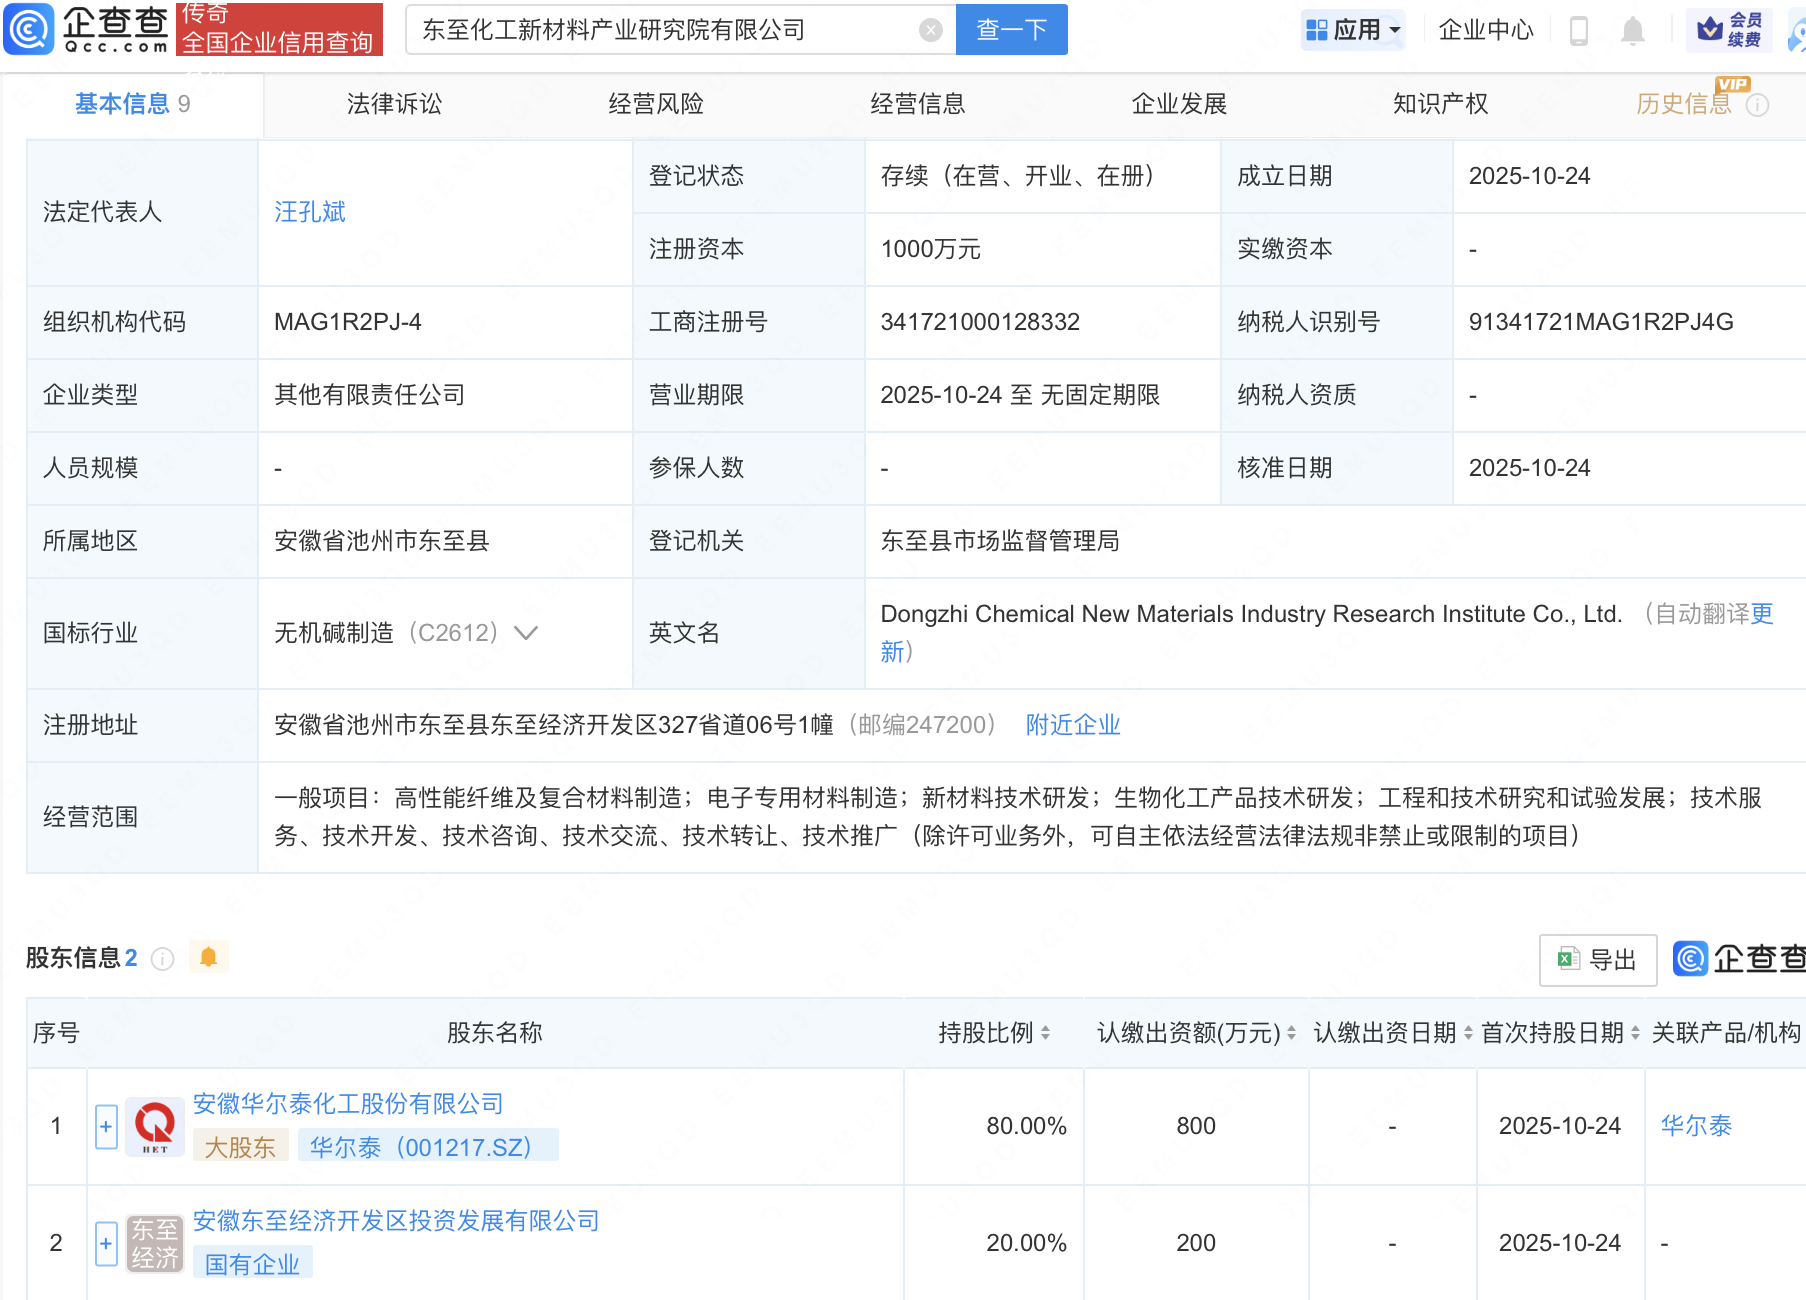Open the mobile phone app icon
1806x1300 pixels.
click(x=1579, y=31)
